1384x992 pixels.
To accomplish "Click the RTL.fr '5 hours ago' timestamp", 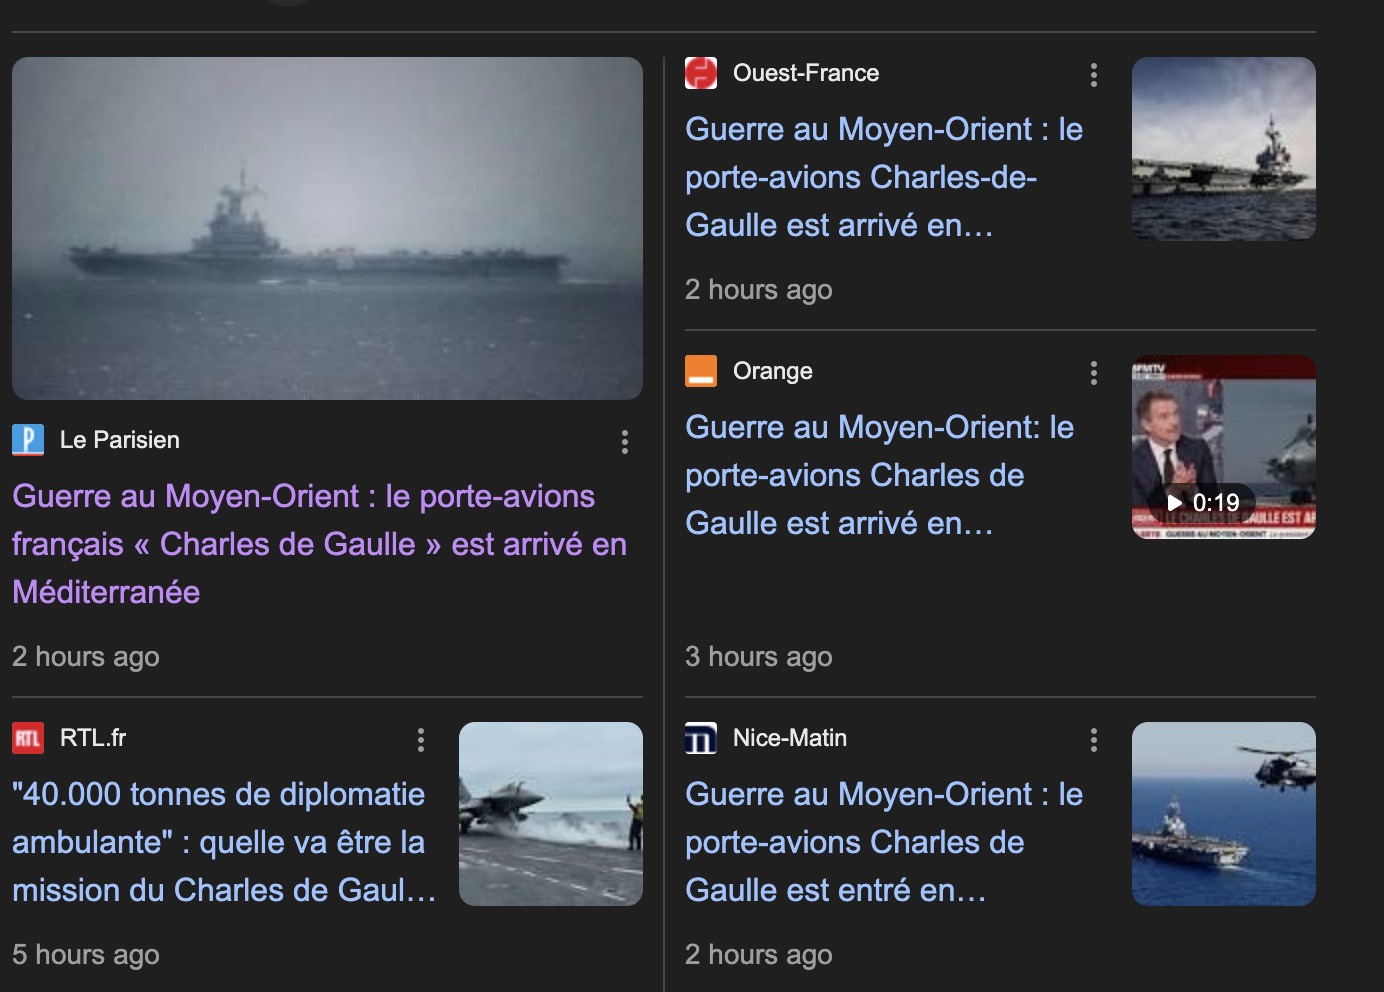I will [x=86, y=955].
